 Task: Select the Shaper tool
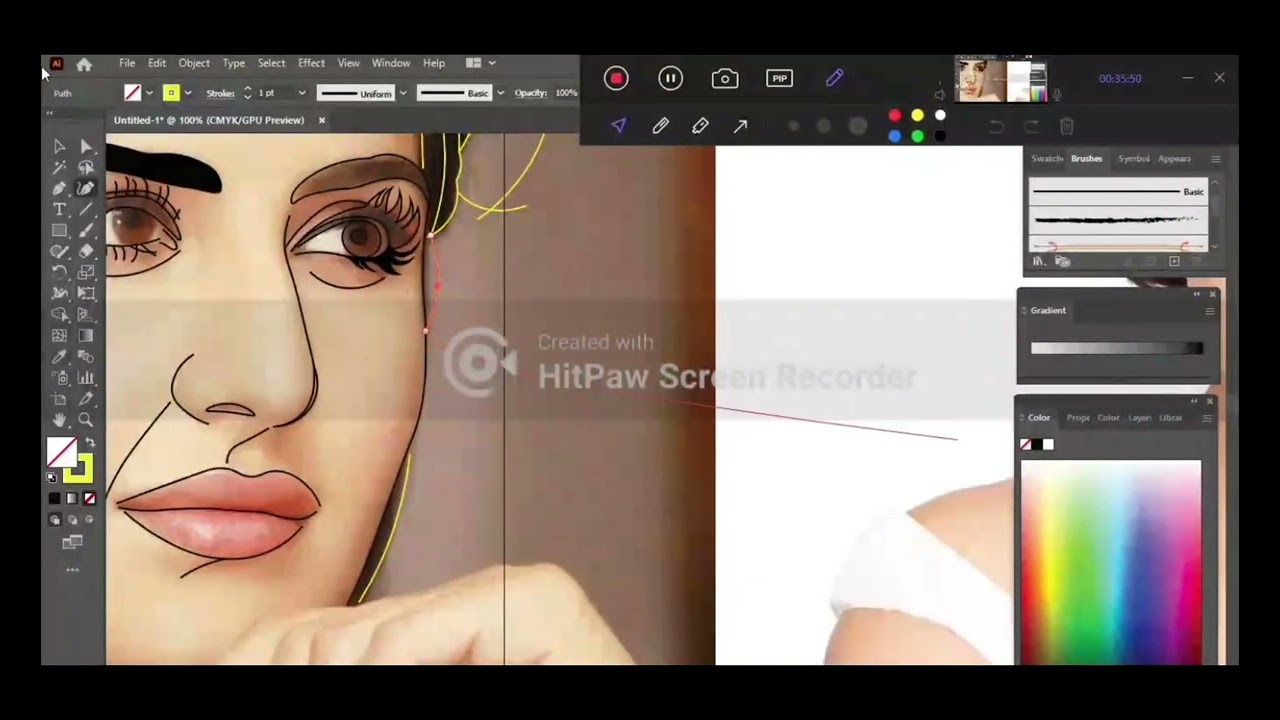[59, 251]
